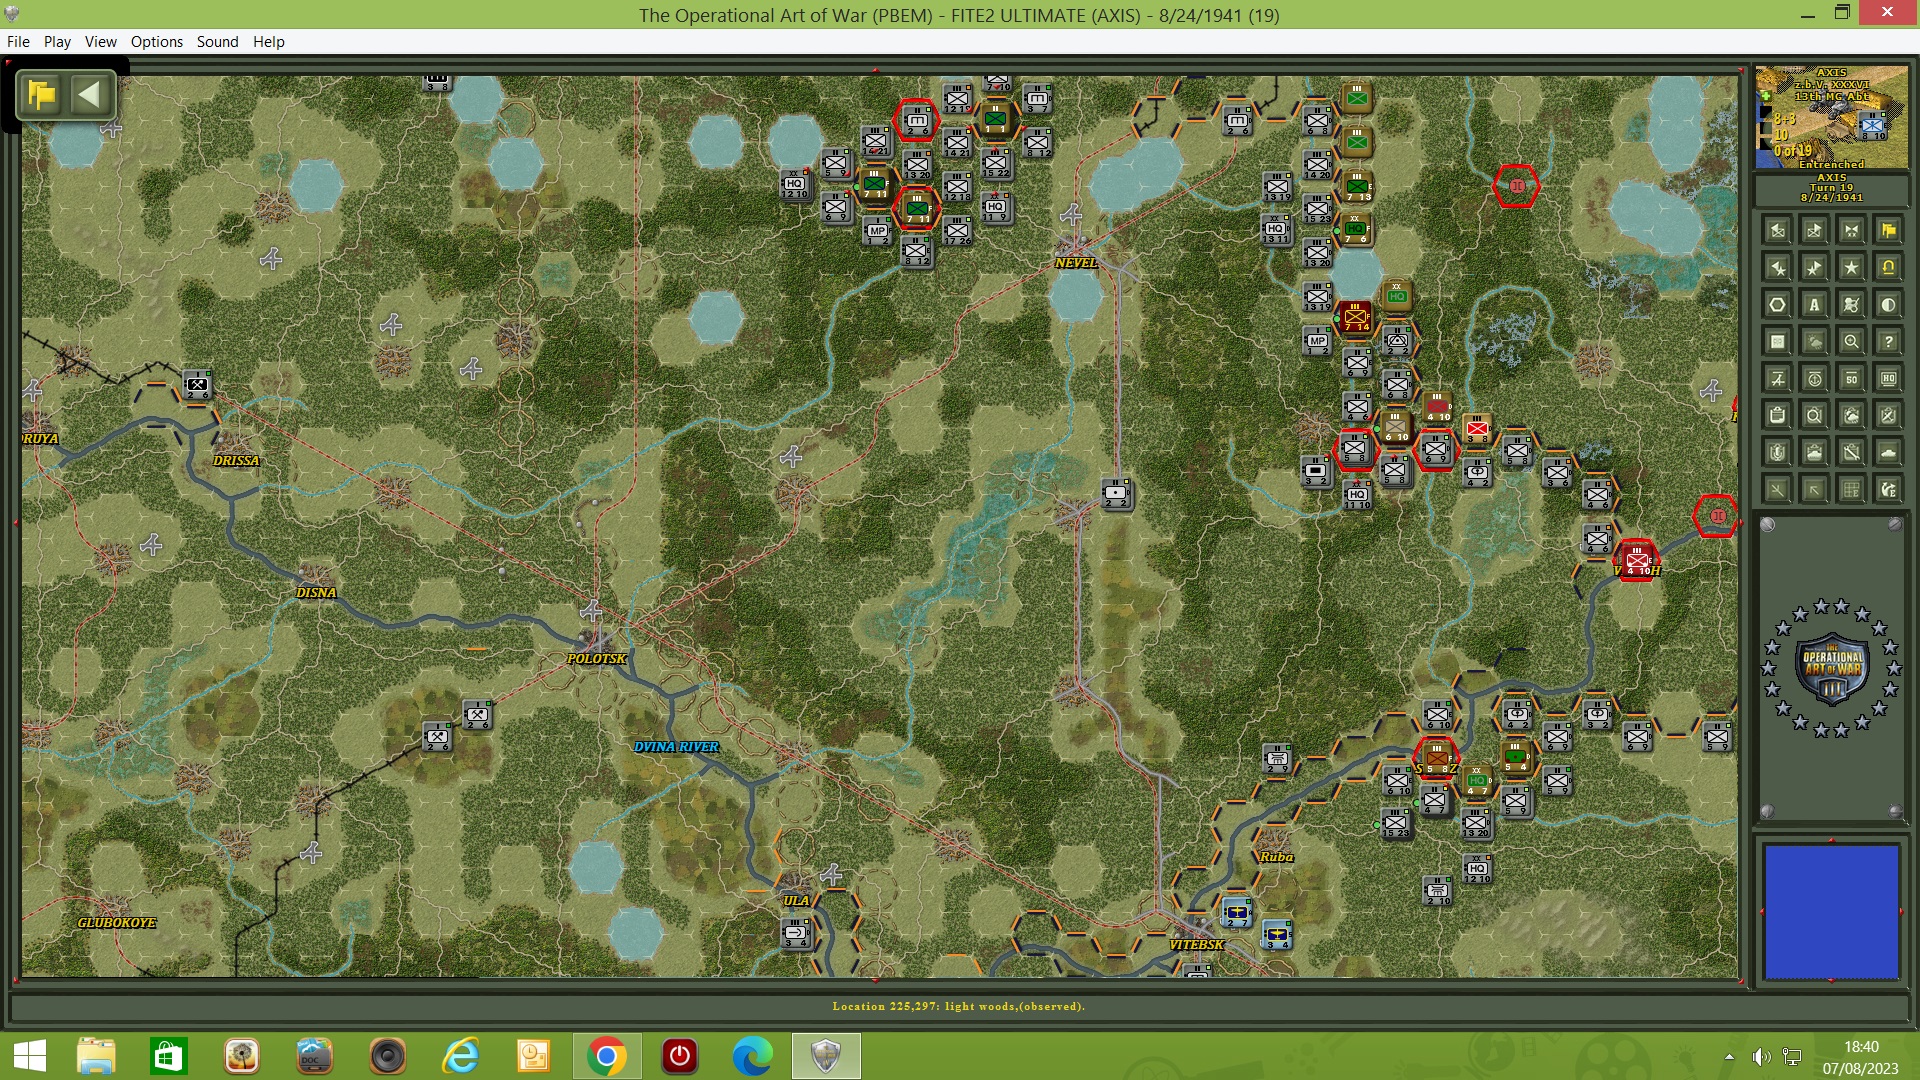Click the system tray volume icon
This screenshot has width=1920, height=1080.
pyautogui.click(x=1761, y=1056)
